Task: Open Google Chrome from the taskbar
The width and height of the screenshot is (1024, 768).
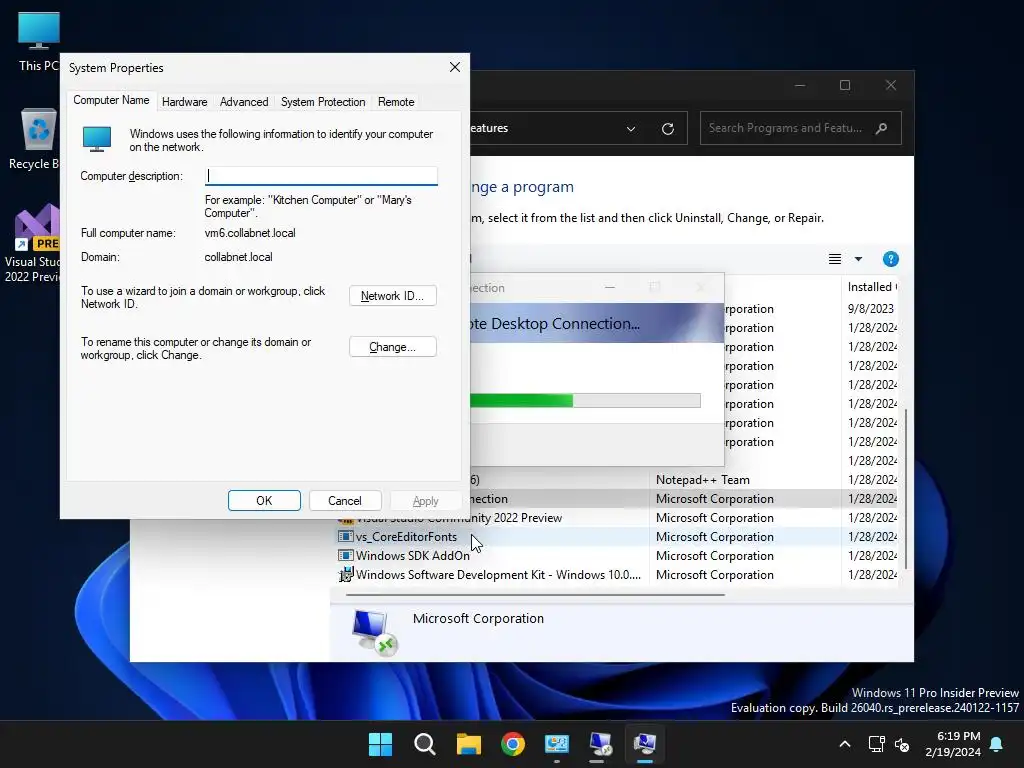Action: tap(513, 744)
